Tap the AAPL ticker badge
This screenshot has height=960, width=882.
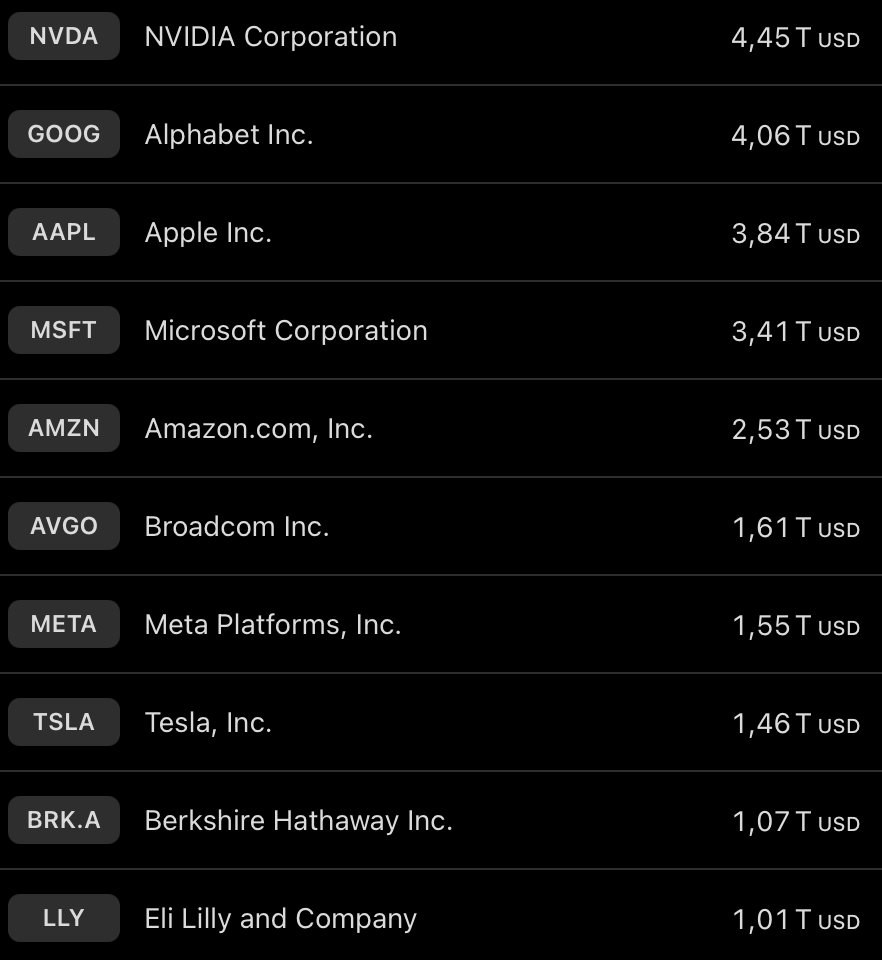coord(64,233)
